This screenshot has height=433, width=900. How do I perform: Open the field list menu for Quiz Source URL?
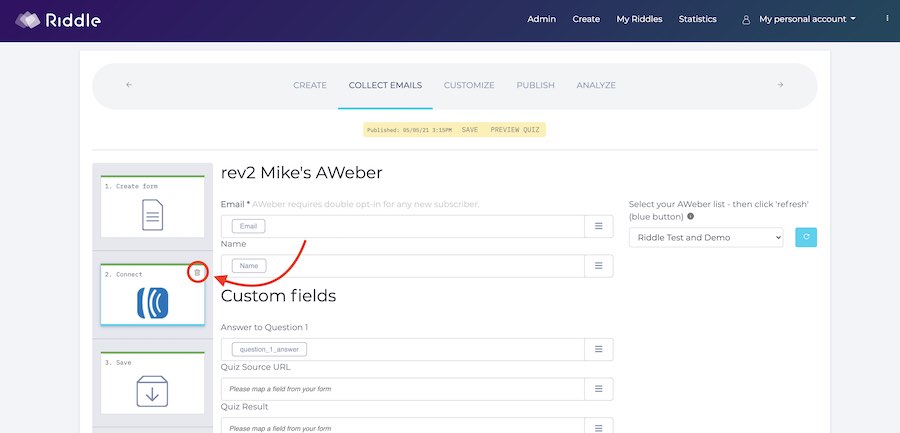[599, 389]
